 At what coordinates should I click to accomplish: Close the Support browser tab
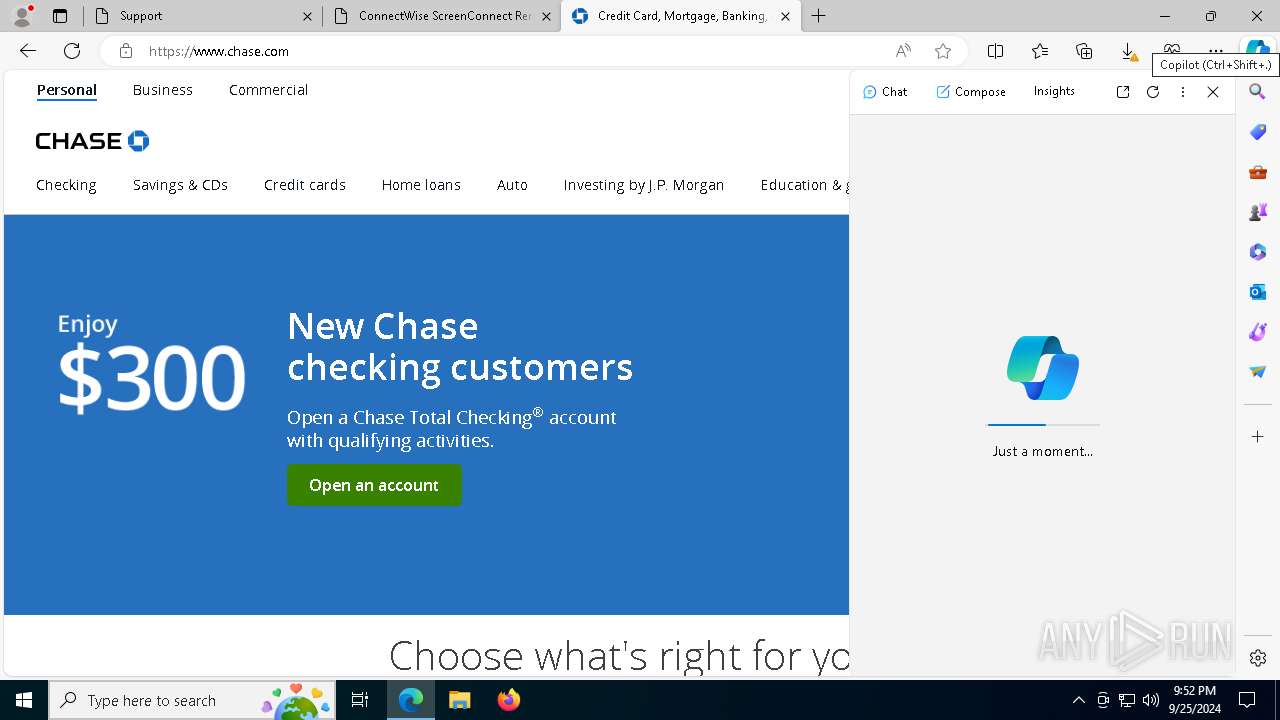click(307, 16)
